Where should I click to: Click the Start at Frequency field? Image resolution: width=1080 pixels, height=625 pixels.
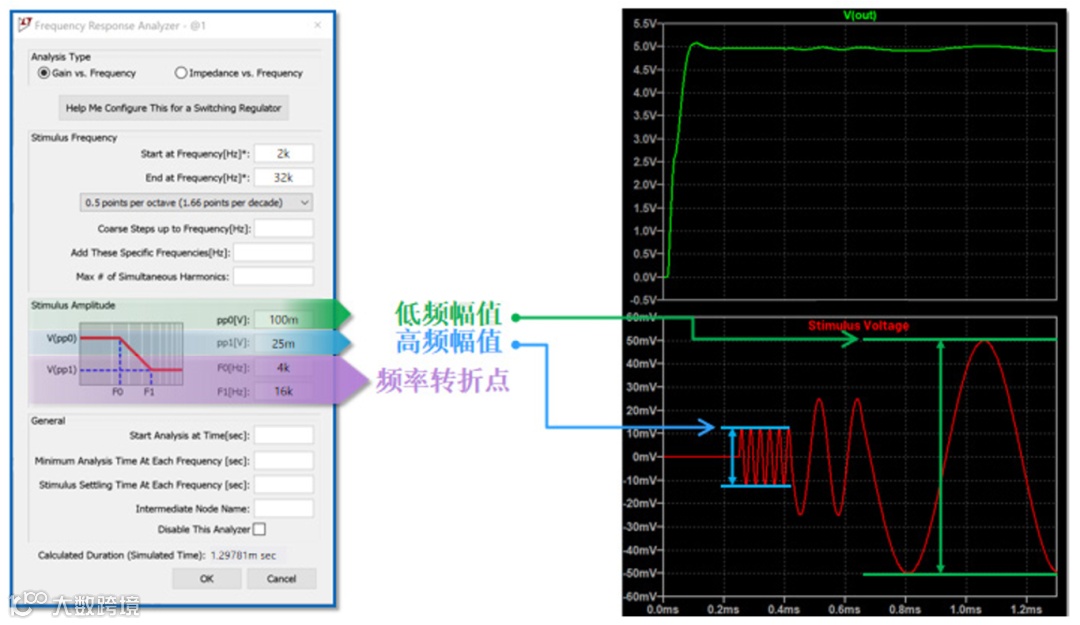pyautogui.click(x=284, y=154)
